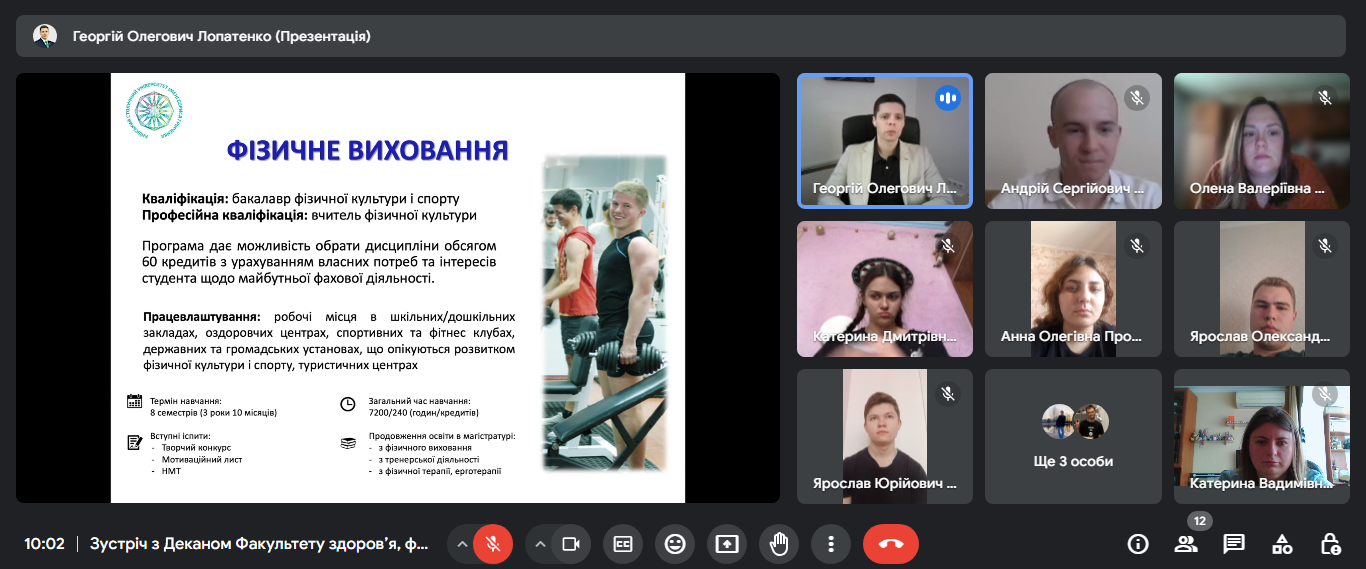The width and height of the screenshot is (1366, 569).
Task: Open the Ще 3 особи tile
Action: click(x=1073, y=437)
